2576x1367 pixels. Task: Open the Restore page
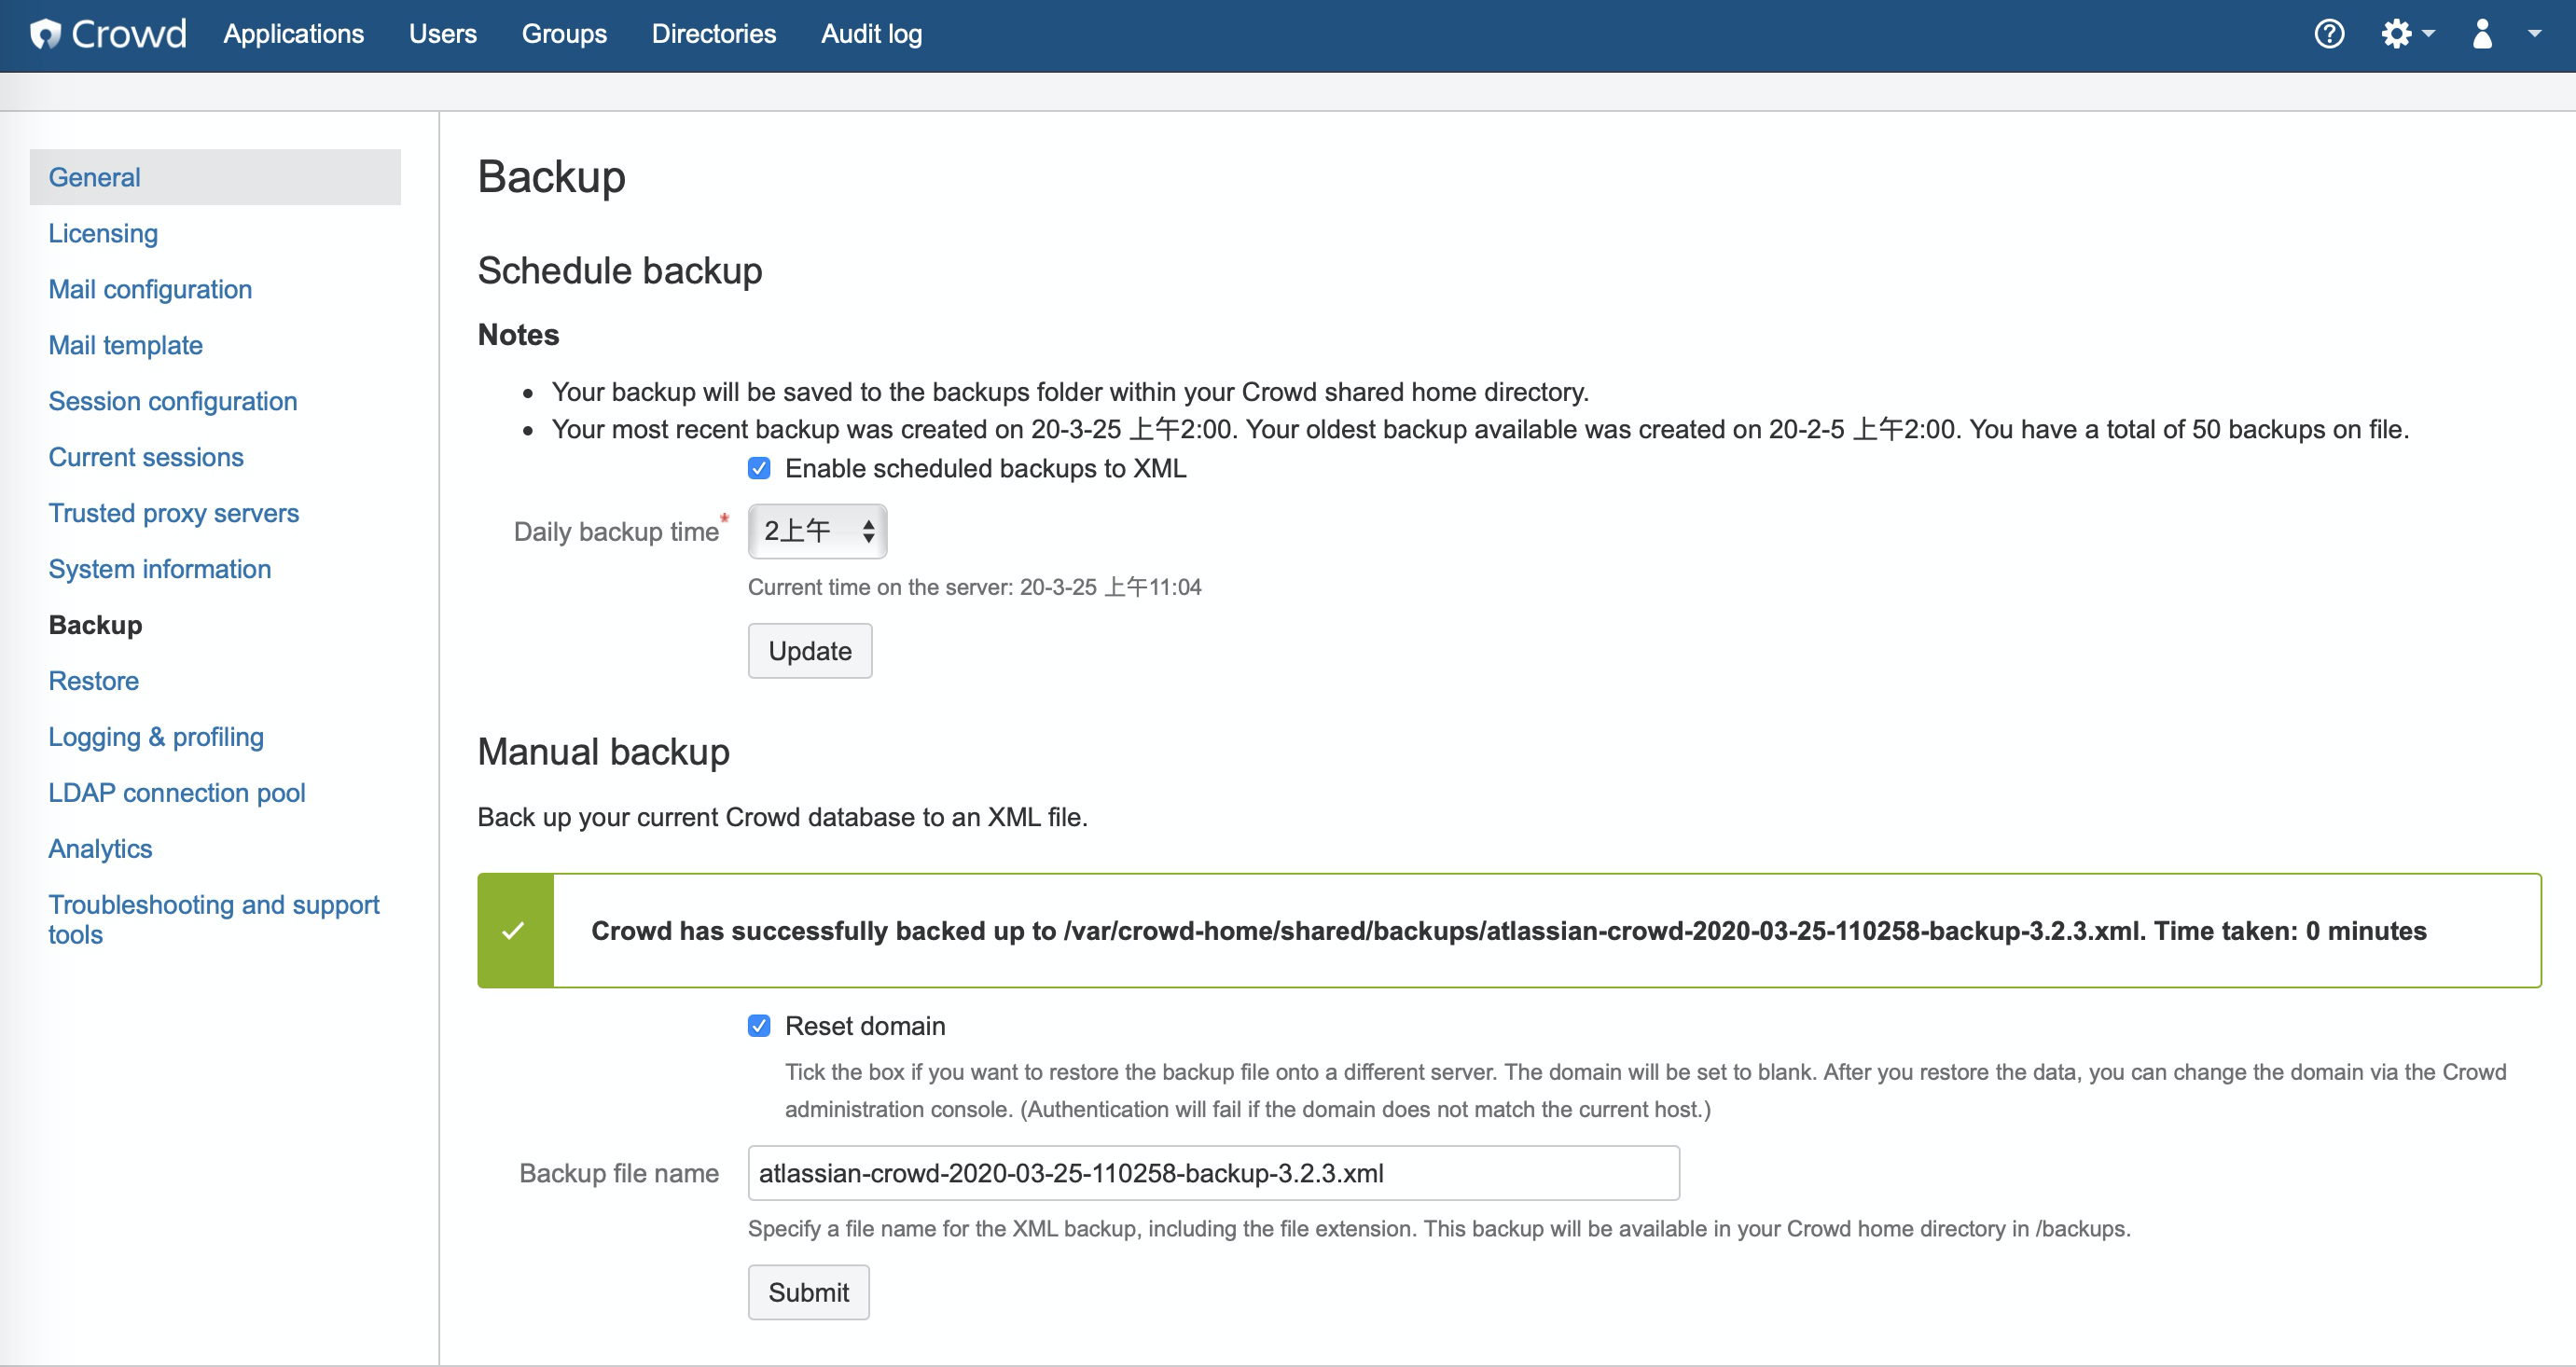point(93,681)
